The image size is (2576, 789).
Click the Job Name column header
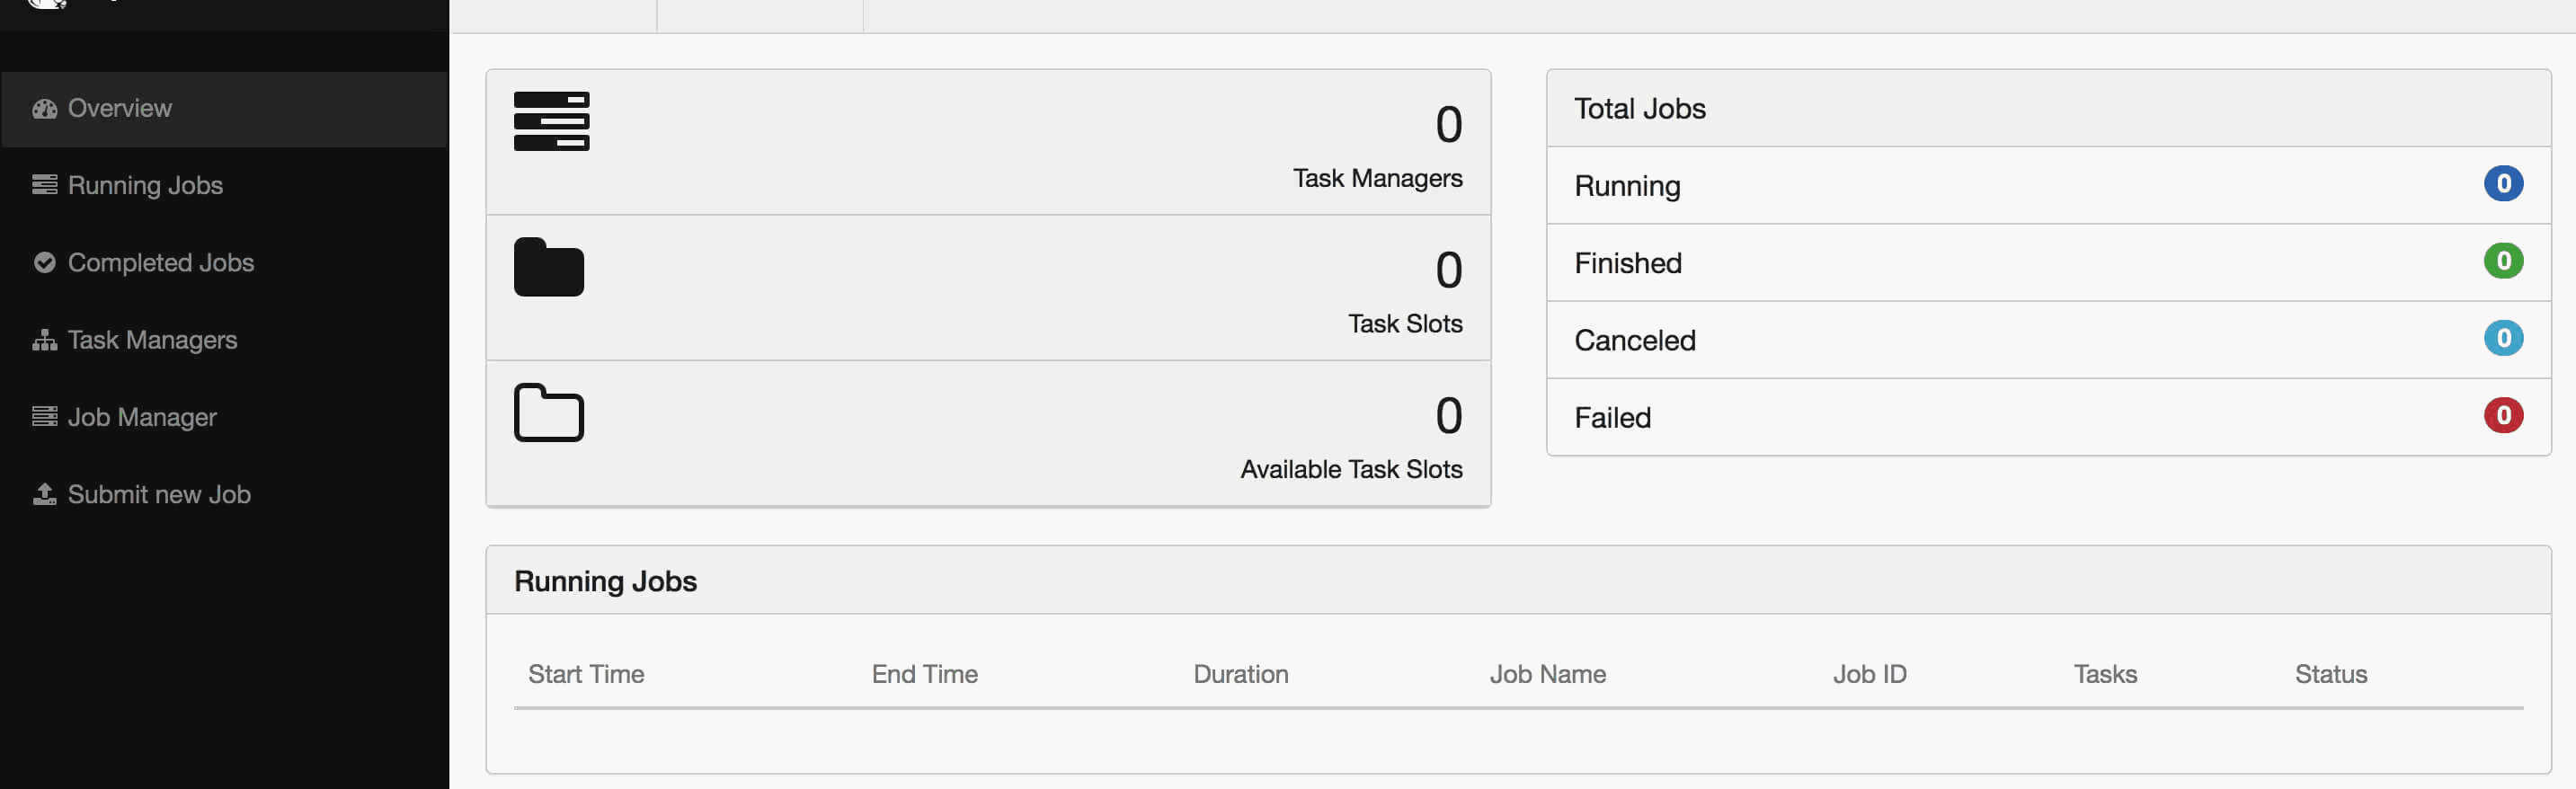[x=1547, y=675]
